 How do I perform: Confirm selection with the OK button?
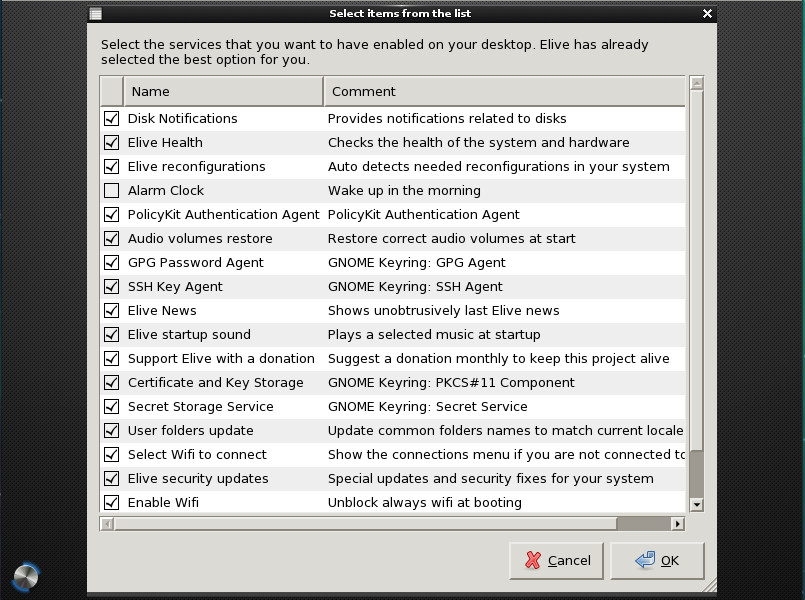pos(657,561)
